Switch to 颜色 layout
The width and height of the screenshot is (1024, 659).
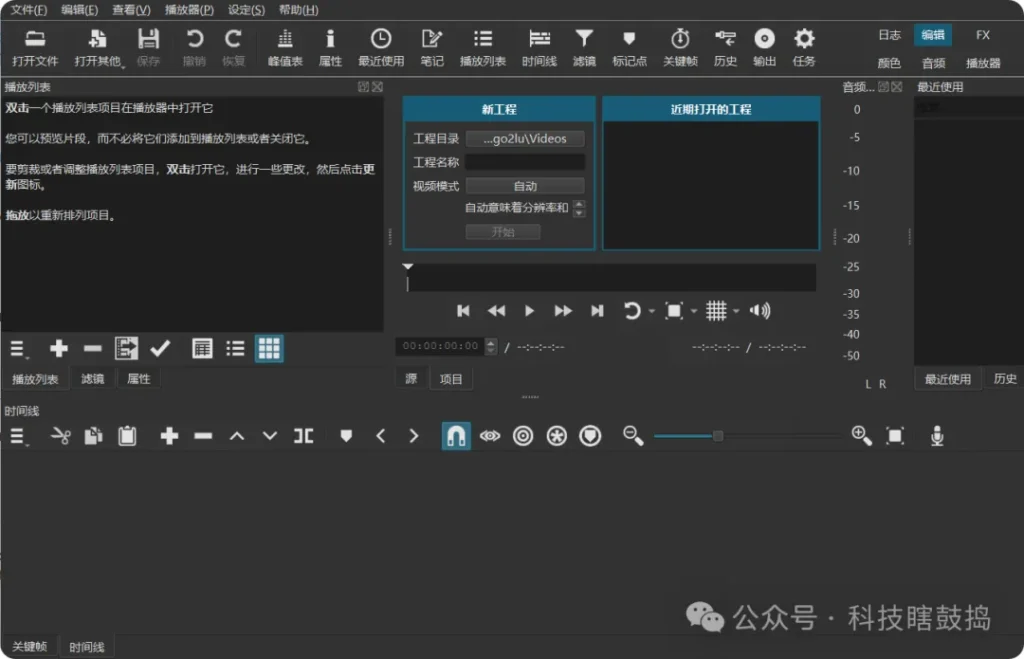[x=889, y=63]
